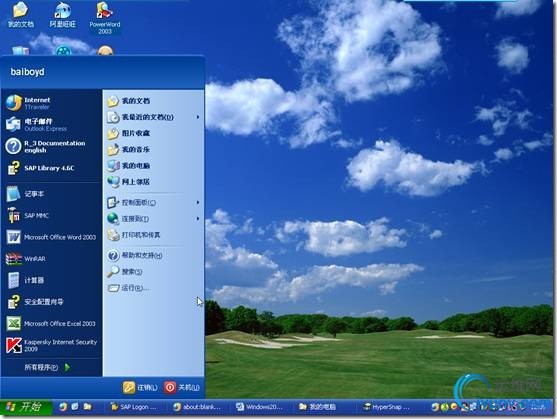Launch Calculator (计算器) icon

click(x=13, y=280)
